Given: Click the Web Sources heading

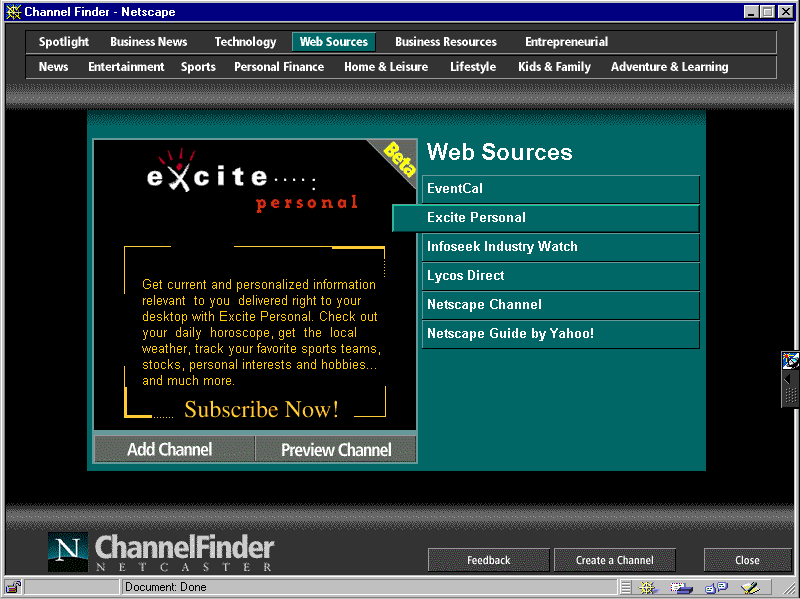Looking at the screenshot, I should pyautogui.click(x=499, y=152).
